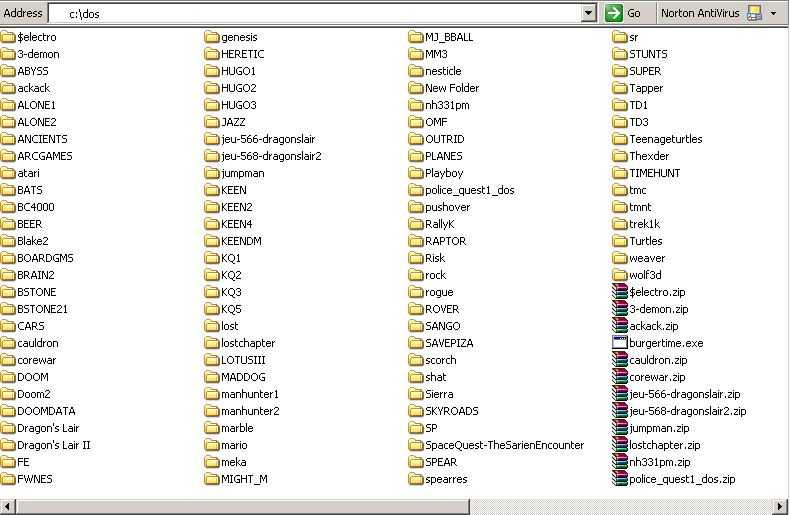Image resolution: width=790 pixels, height=515 pixels.
Task: Click the SKYROADS folder icon
Action: coord(416,411)
